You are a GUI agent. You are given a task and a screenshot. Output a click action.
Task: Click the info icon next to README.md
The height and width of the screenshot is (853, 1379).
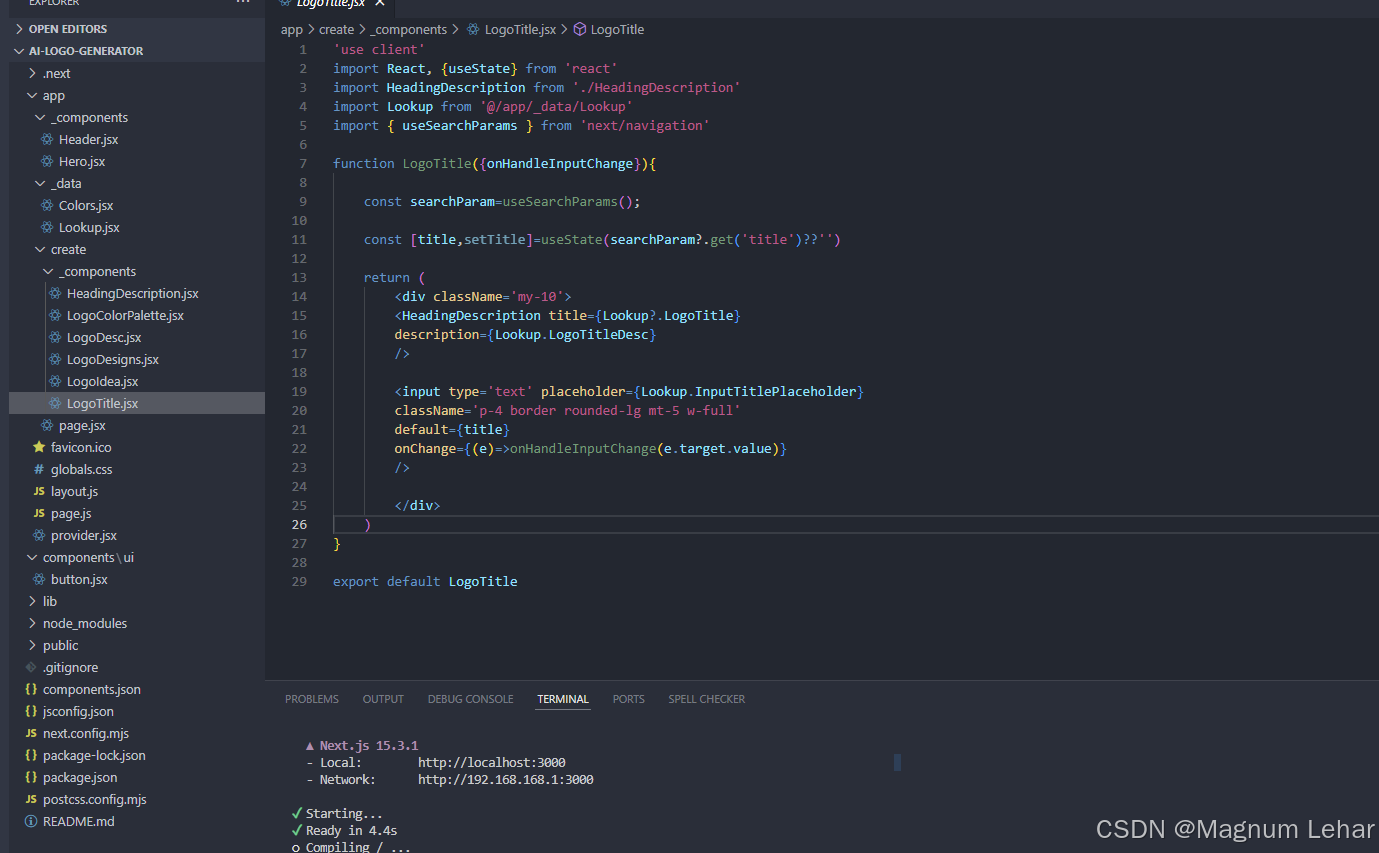[x=31, y=821]
